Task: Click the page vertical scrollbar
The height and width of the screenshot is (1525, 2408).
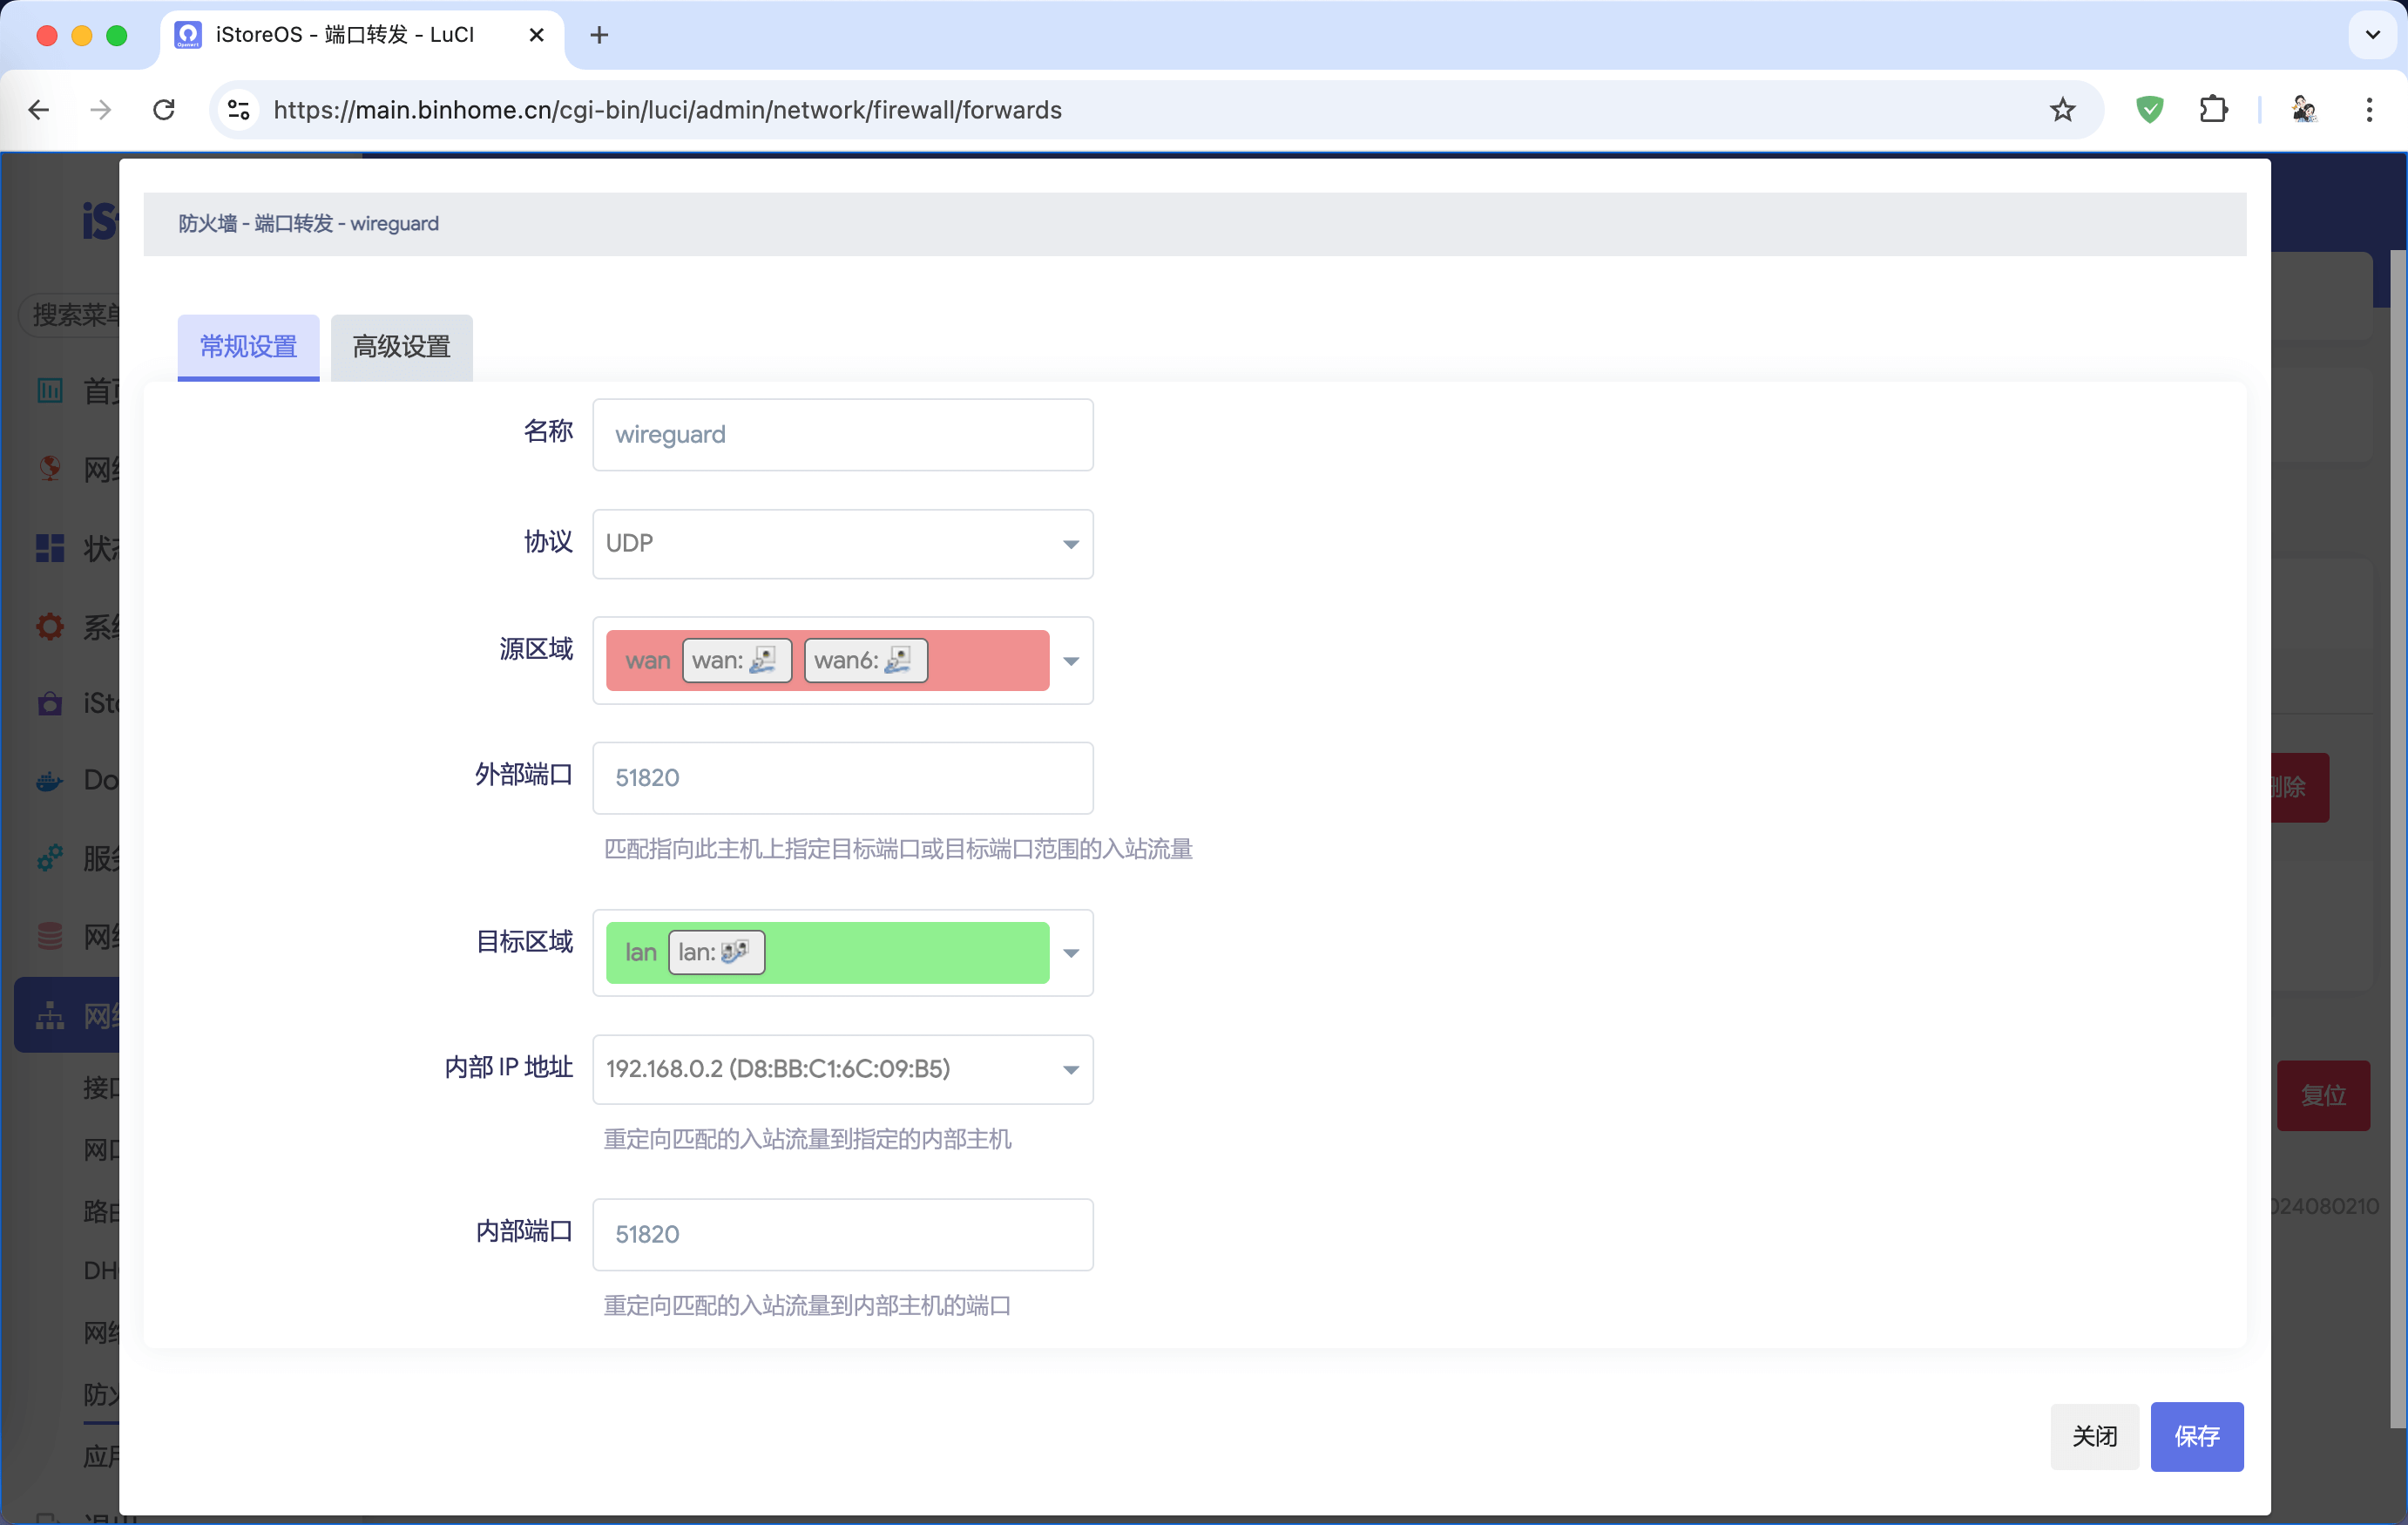Action: click(2397, 840)
